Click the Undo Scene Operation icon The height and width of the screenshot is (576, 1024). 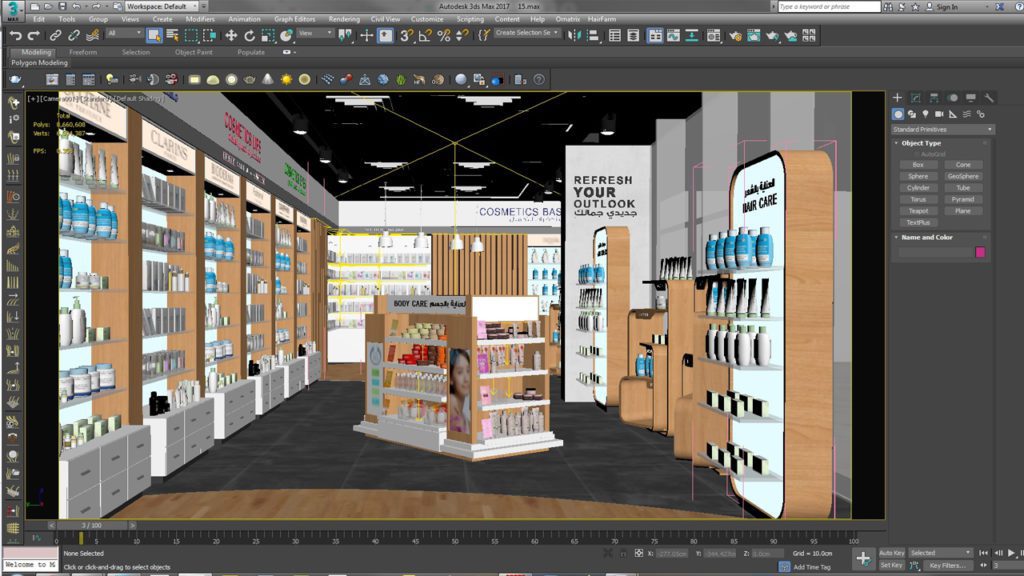(x=16, y=33)
